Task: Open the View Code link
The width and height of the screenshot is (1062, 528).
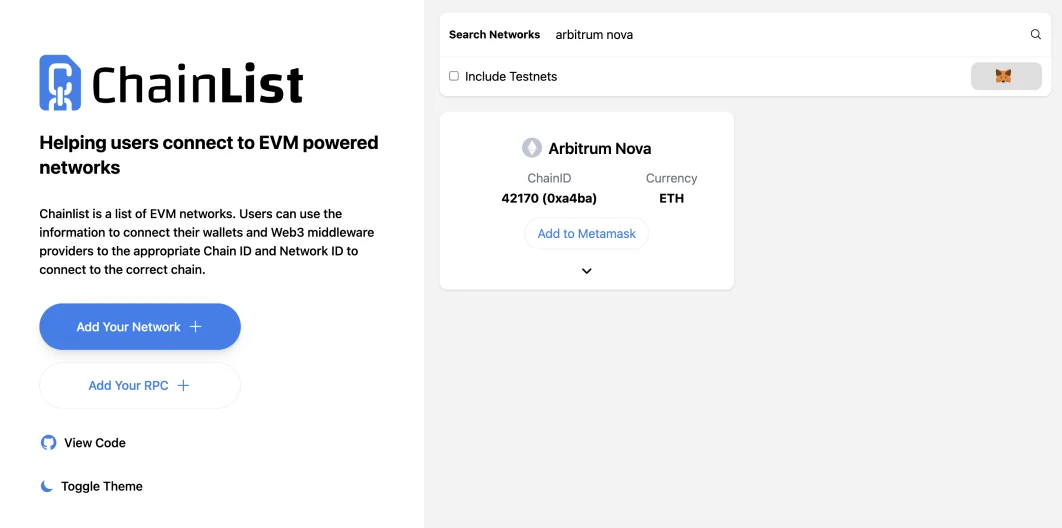Action: [x=95, y=443]
